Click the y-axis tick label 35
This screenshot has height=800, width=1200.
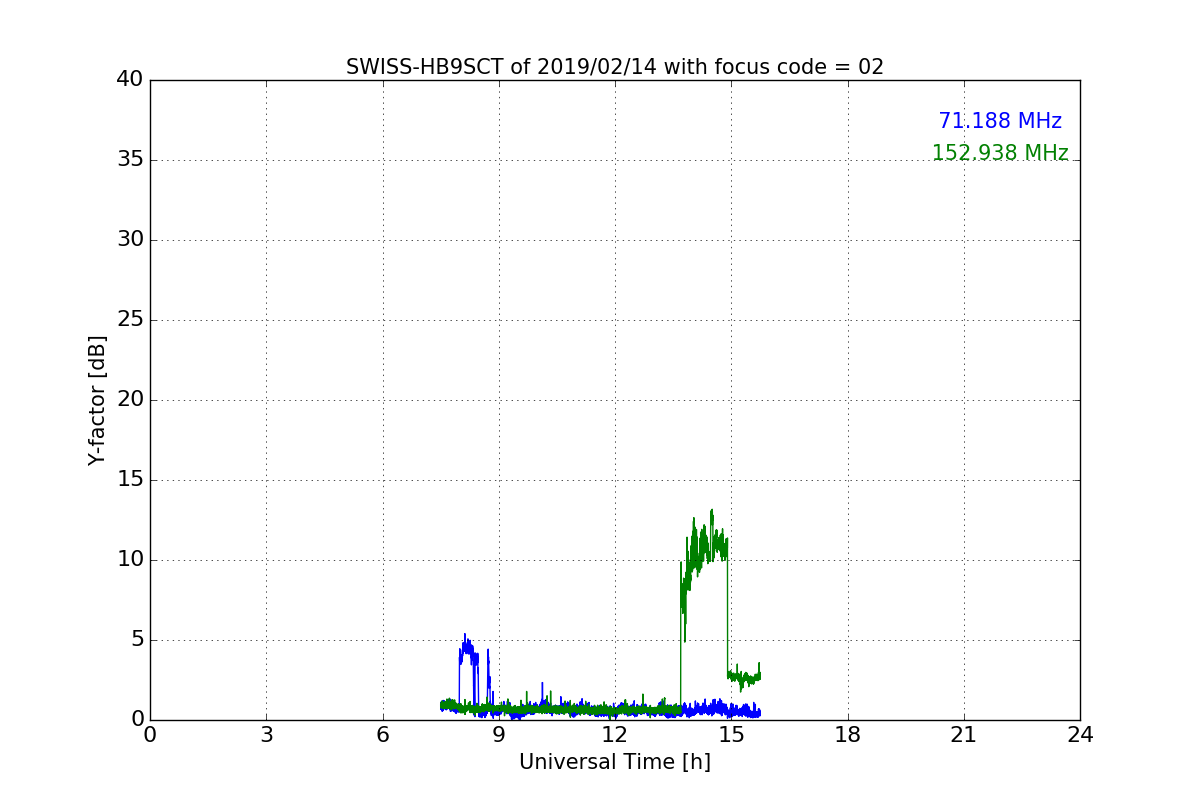[x=130, y=159]
